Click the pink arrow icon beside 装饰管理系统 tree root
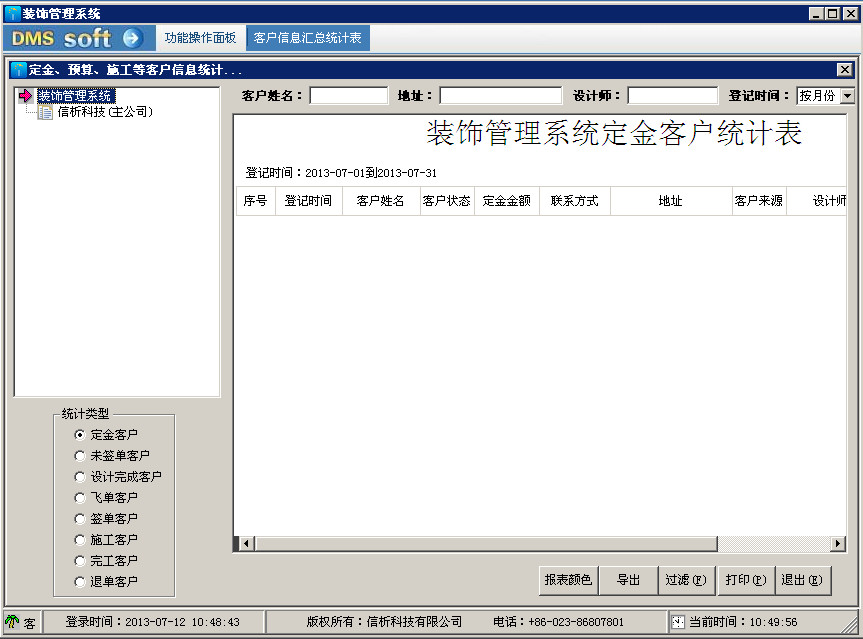Image resolution: width=863 pixels, height=639 pixels. click(25, 96)
